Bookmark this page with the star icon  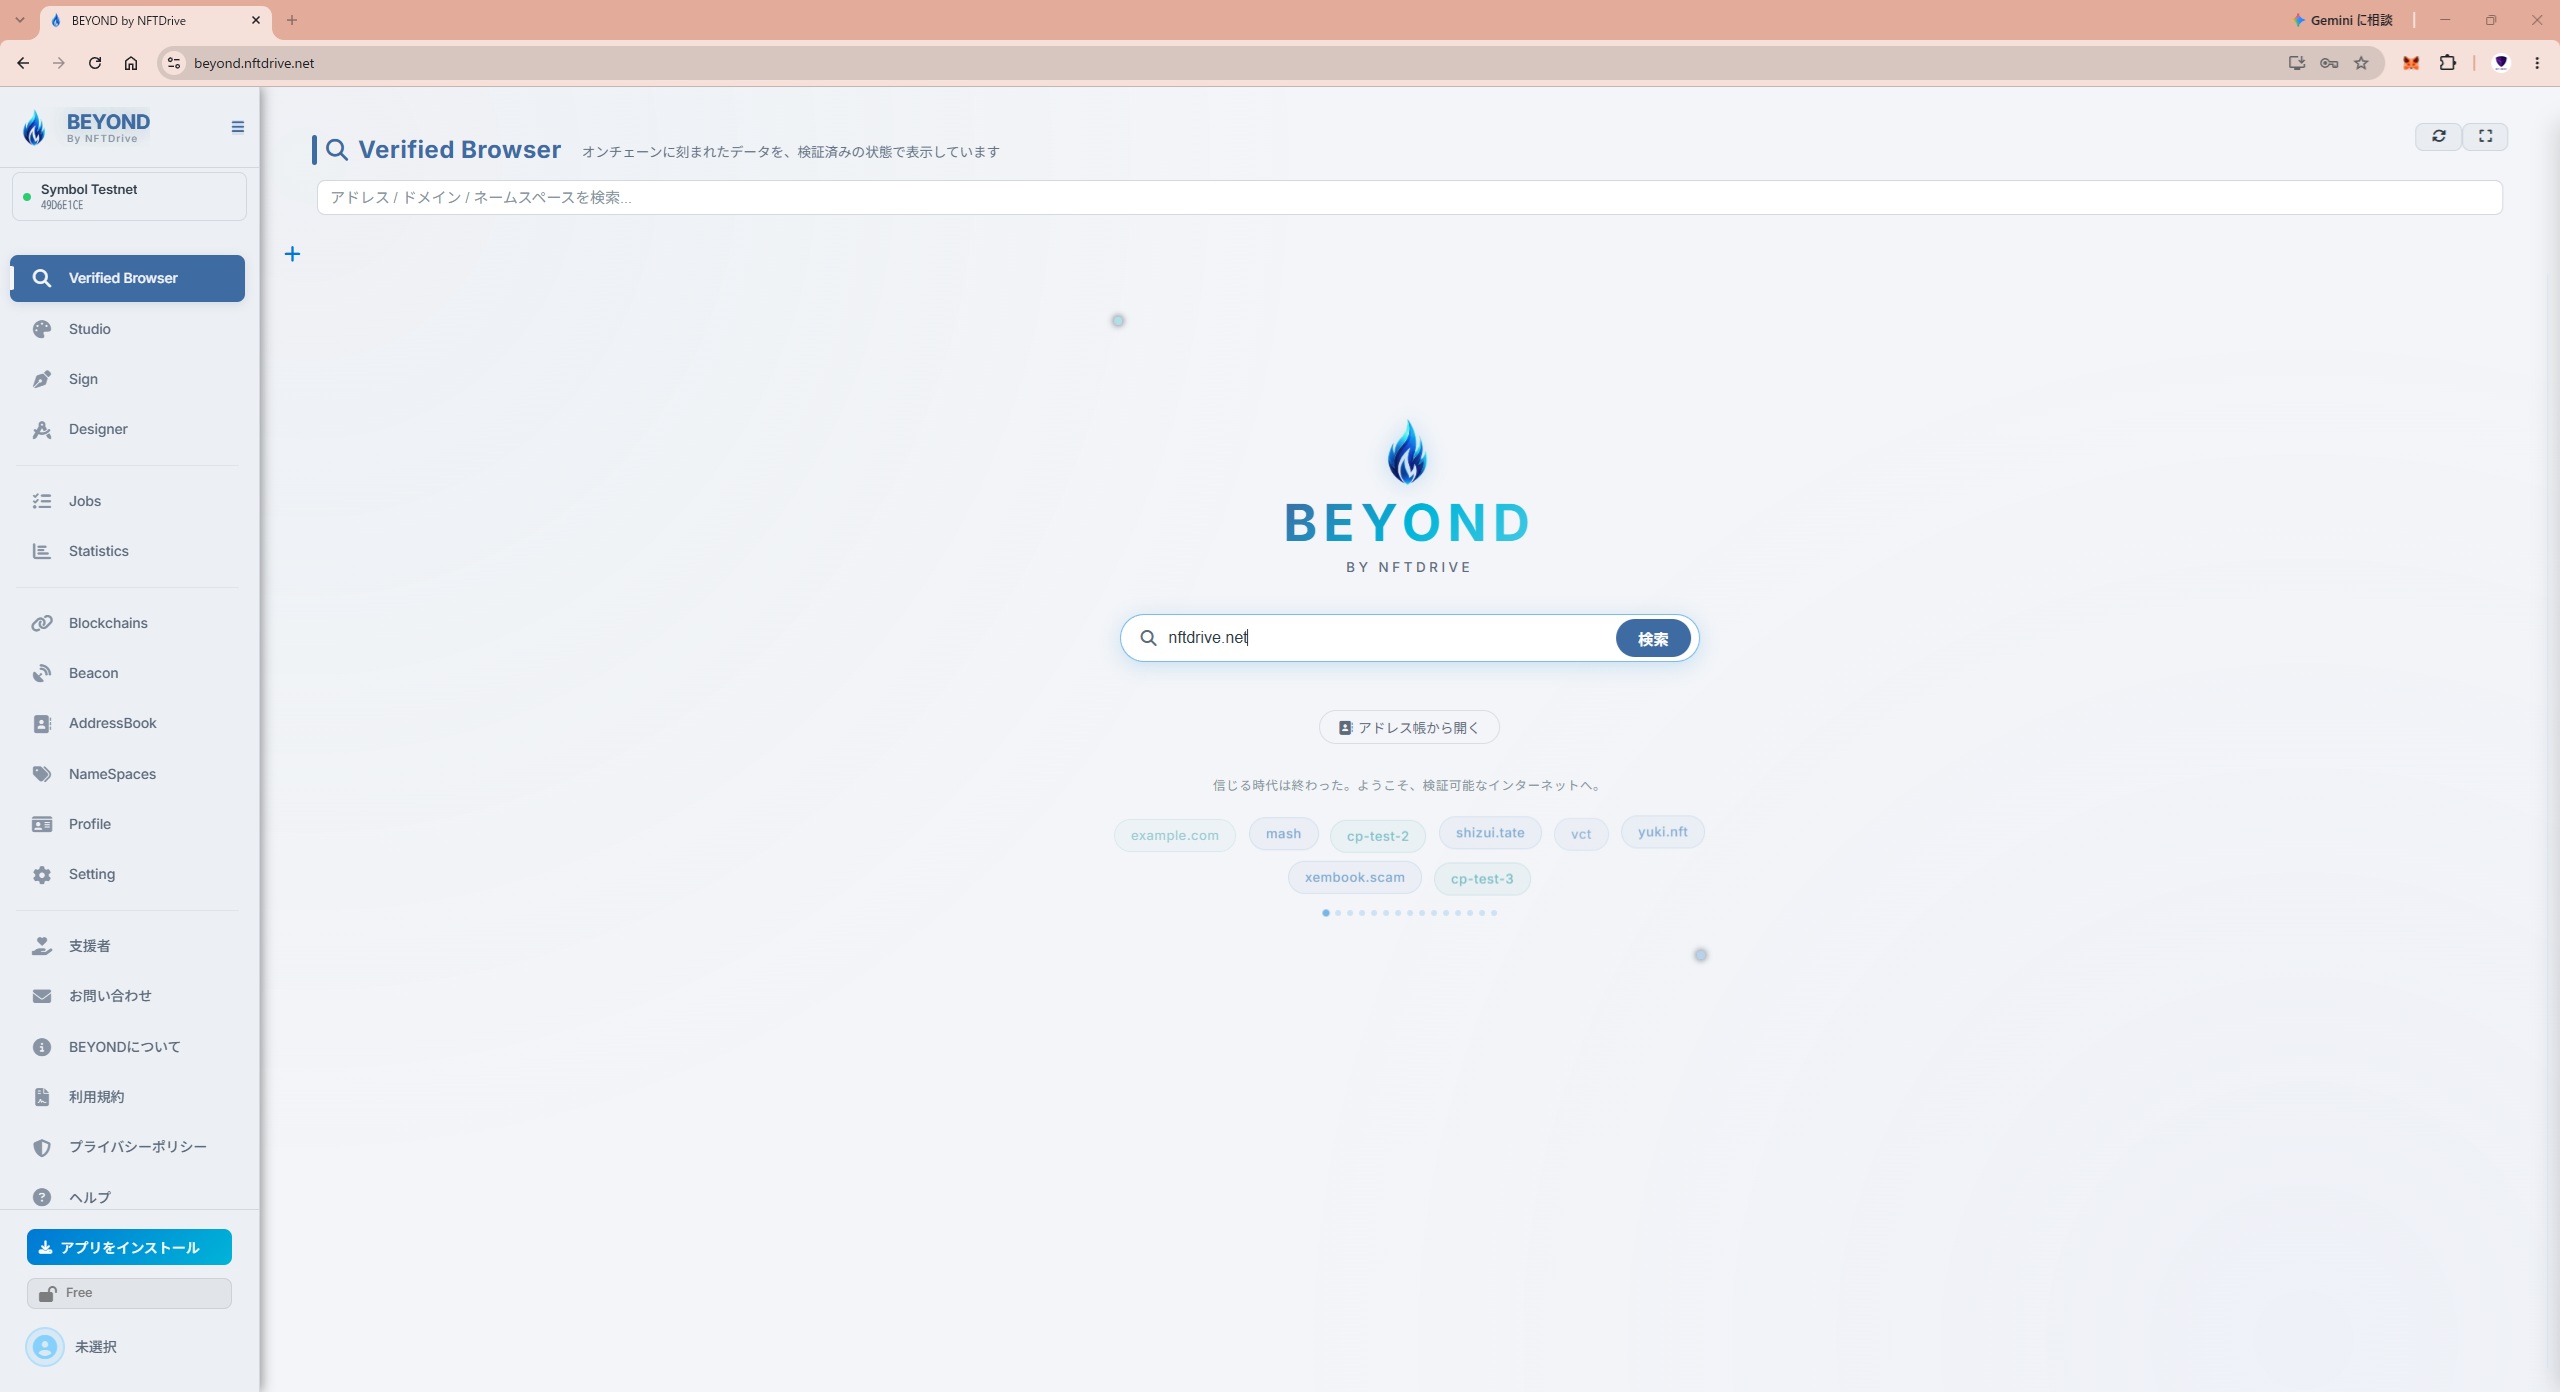click(x=2361, y=63)
